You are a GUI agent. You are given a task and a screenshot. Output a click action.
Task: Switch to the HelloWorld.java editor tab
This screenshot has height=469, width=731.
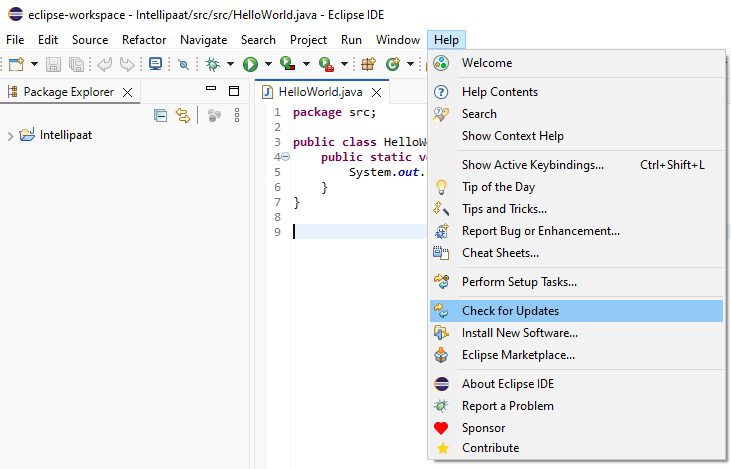[x=320, y=92]
